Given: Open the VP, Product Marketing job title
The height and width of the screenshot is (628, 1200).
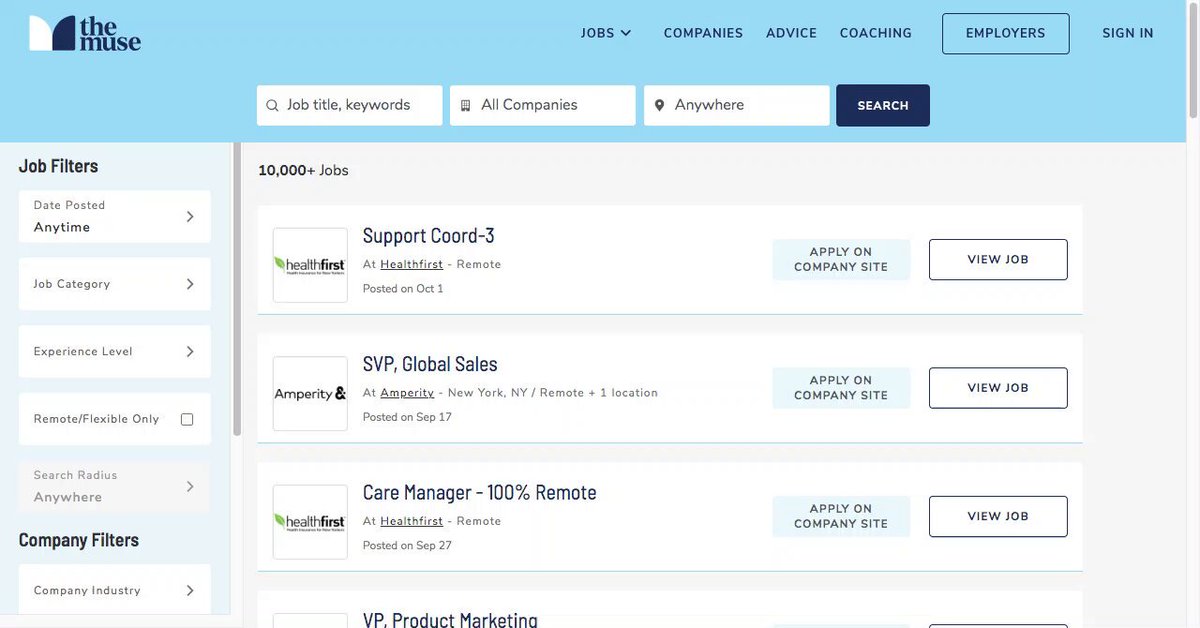Looking at the screenshot, I should (x=450, y=619).
